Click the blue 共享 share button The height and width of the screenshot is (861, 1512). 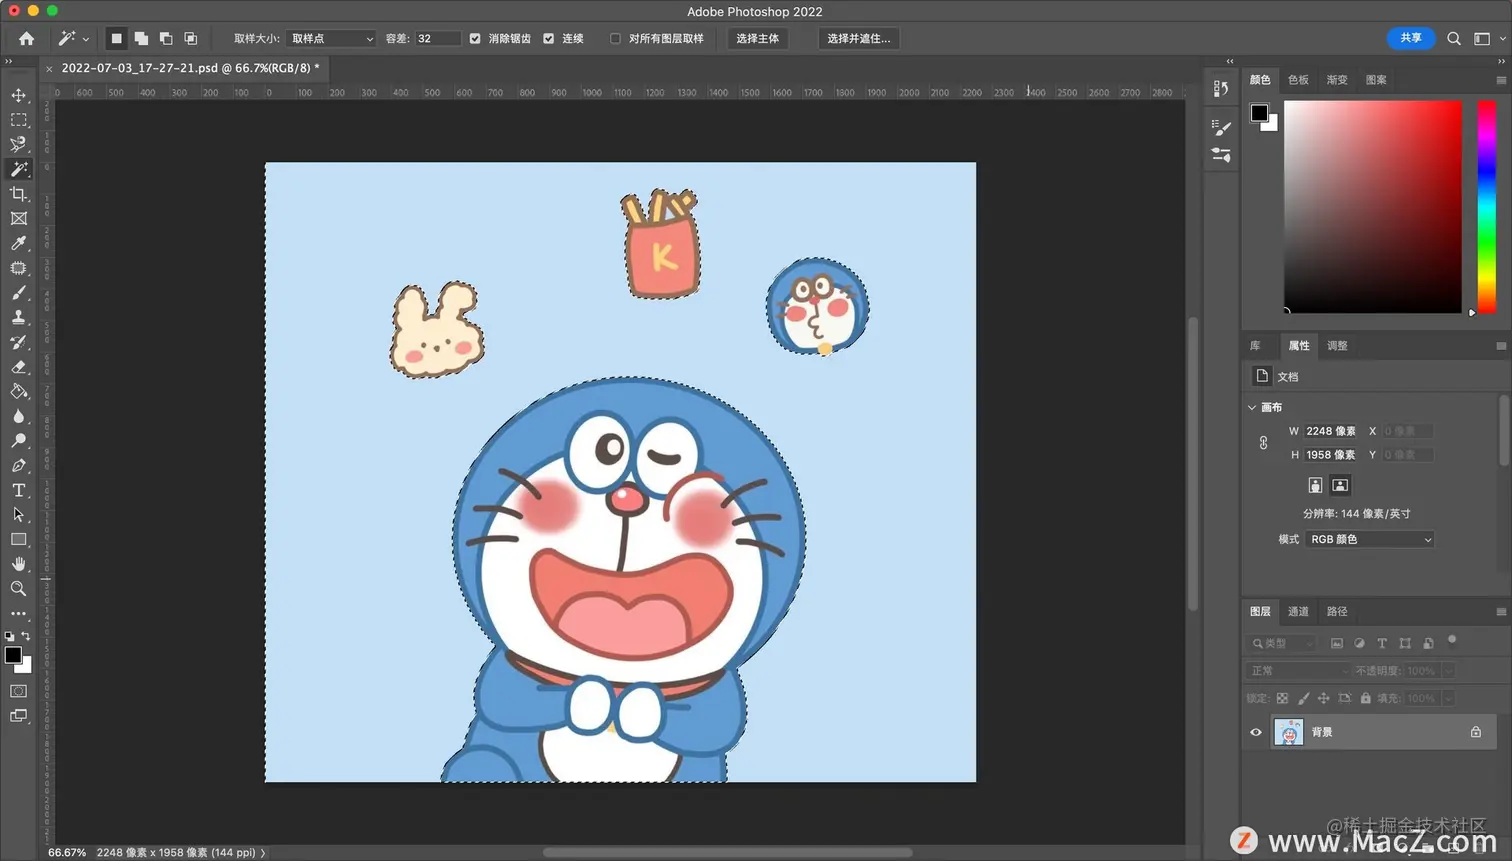[x=1411, y=38]
